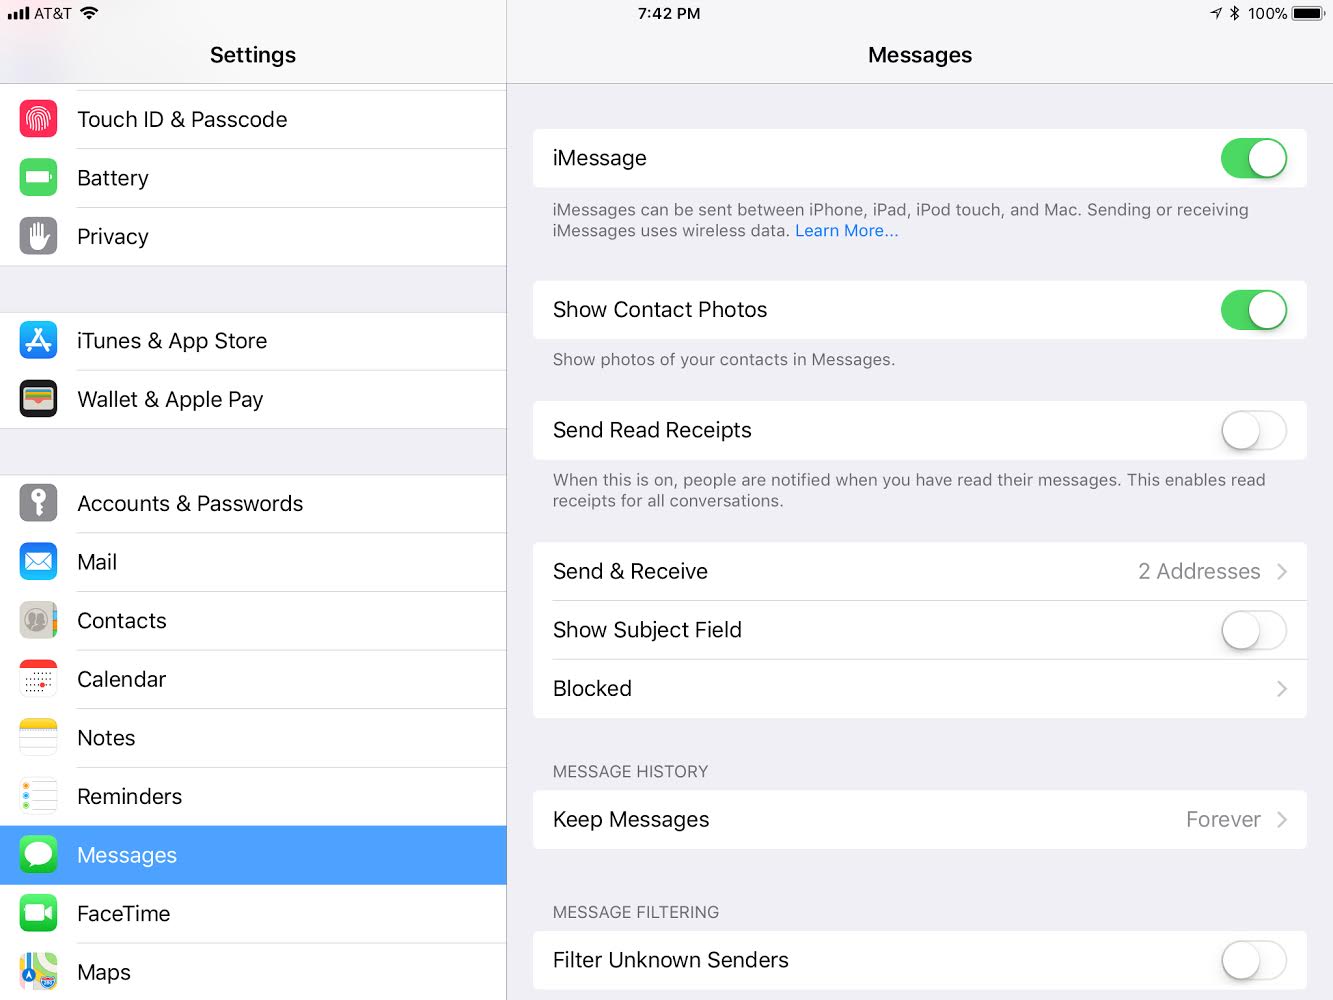Go to Privacy settings

(x=253, y=237)
